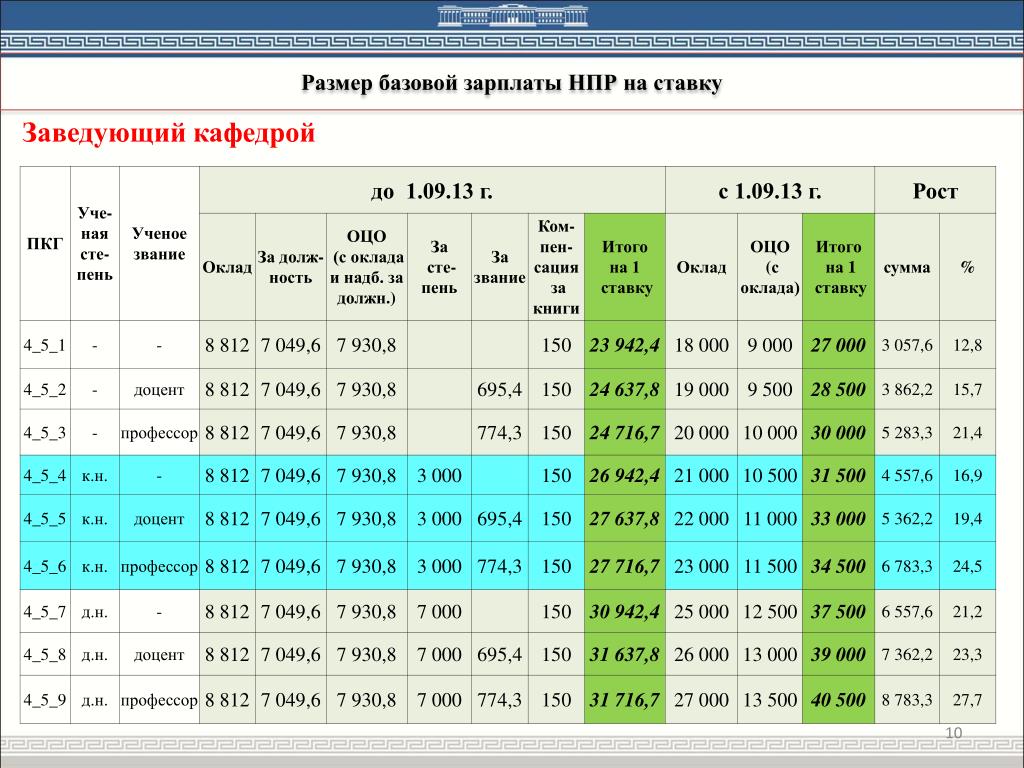Click the new total '40 500' cell
The width and height of the screenshot is (1024, 768).
[838, 700]
